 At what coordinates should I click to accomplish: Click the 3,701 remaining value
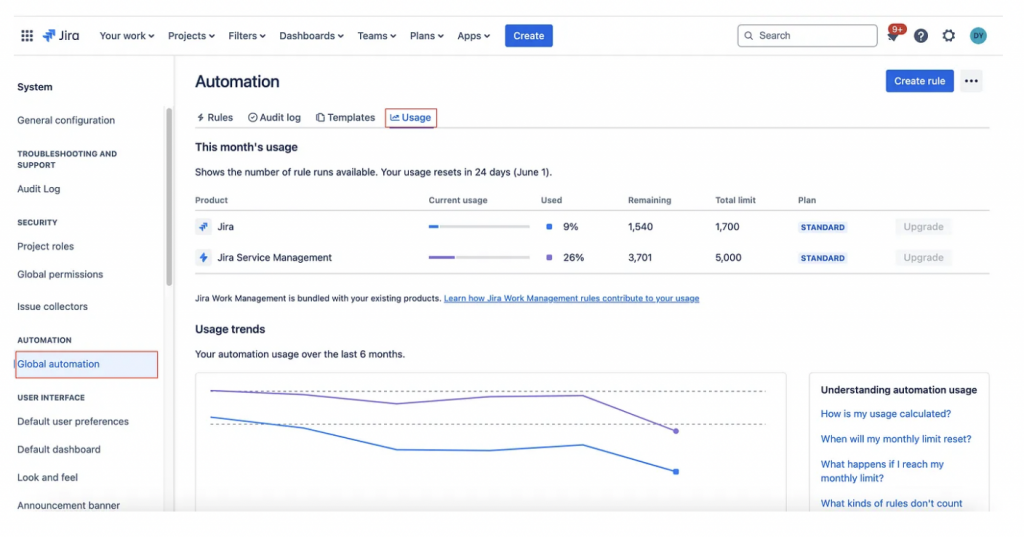coord(640,257)
